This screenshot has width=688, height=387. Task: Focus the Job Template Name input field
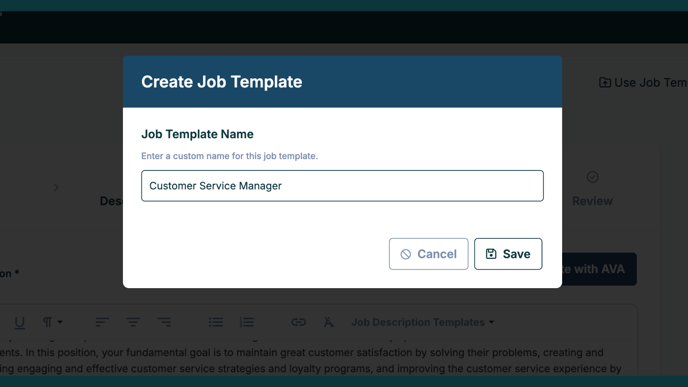pyautogui.click(x=342, y=186)
